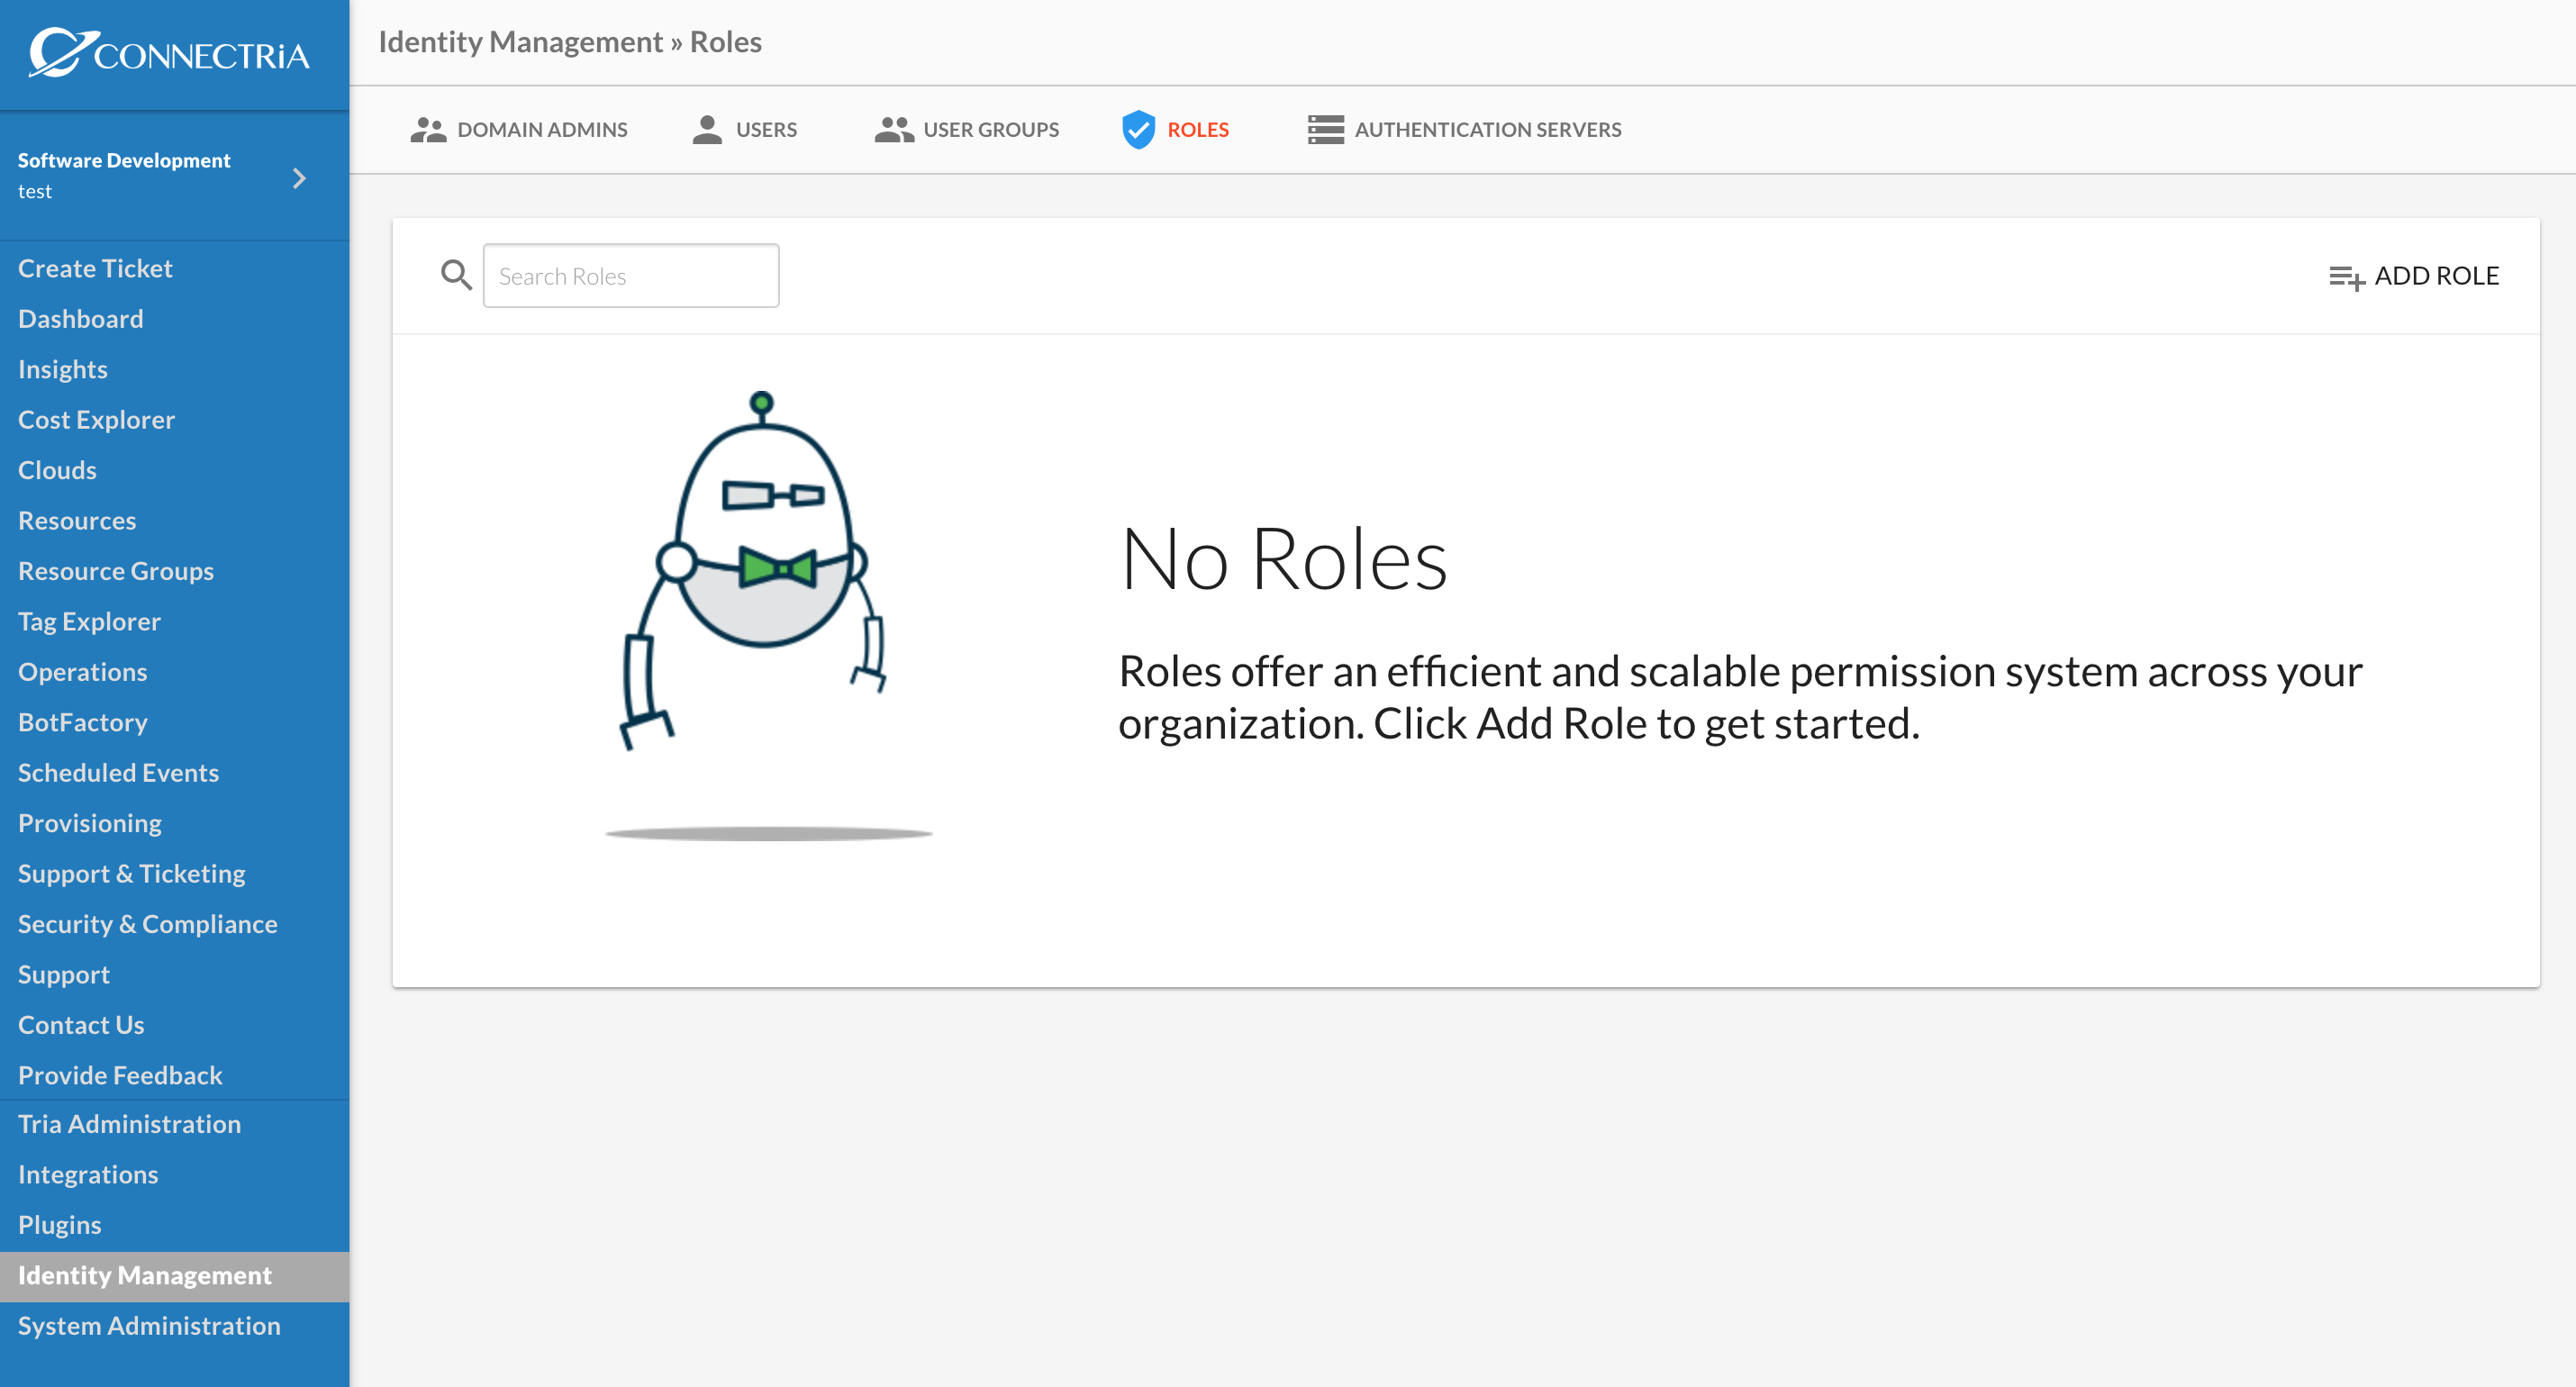Open the Authentication Servers tab
Image resolution: width=2576 pixels, height=1387 pixels.
pyautogui.click(x=1464, y=130)
